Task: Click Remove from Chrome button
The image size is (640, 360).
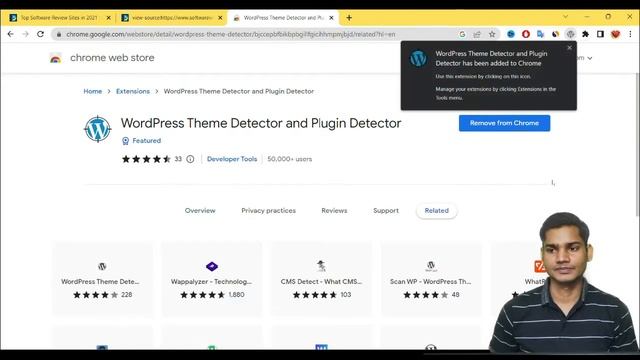Action: pos(504,123)
